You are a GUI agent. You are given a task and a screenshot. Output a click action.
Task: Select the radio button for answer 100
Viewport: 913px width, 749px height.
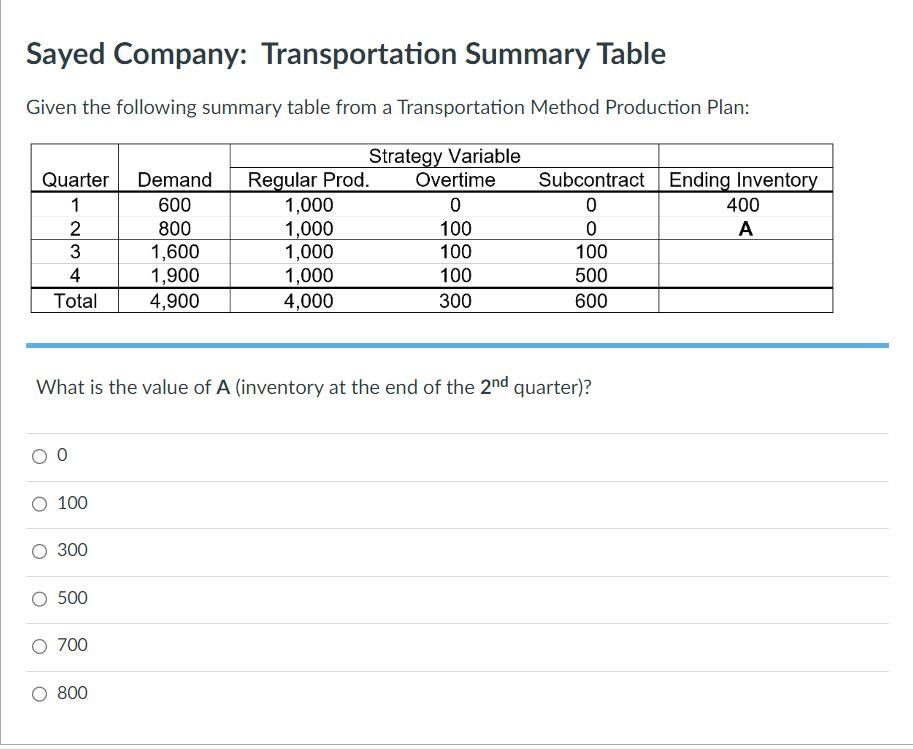point(38,504)
